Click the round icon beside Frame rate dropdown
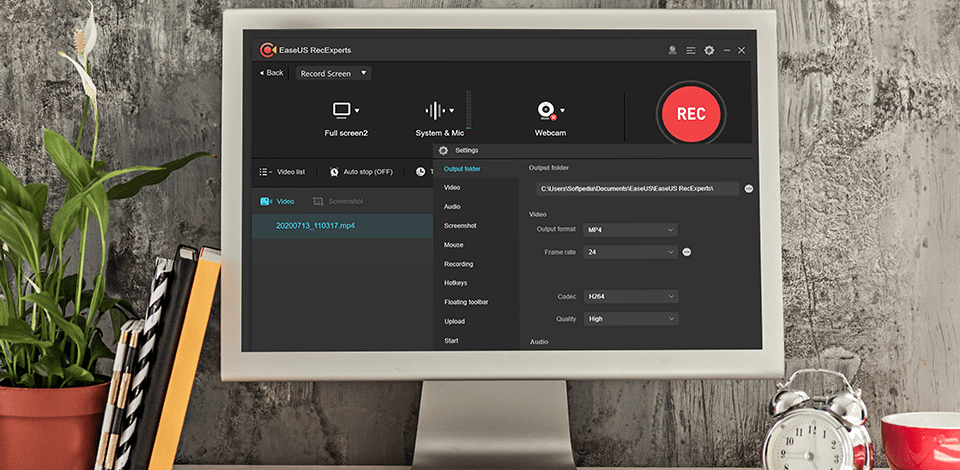The image size is (960, 470). 687,252
